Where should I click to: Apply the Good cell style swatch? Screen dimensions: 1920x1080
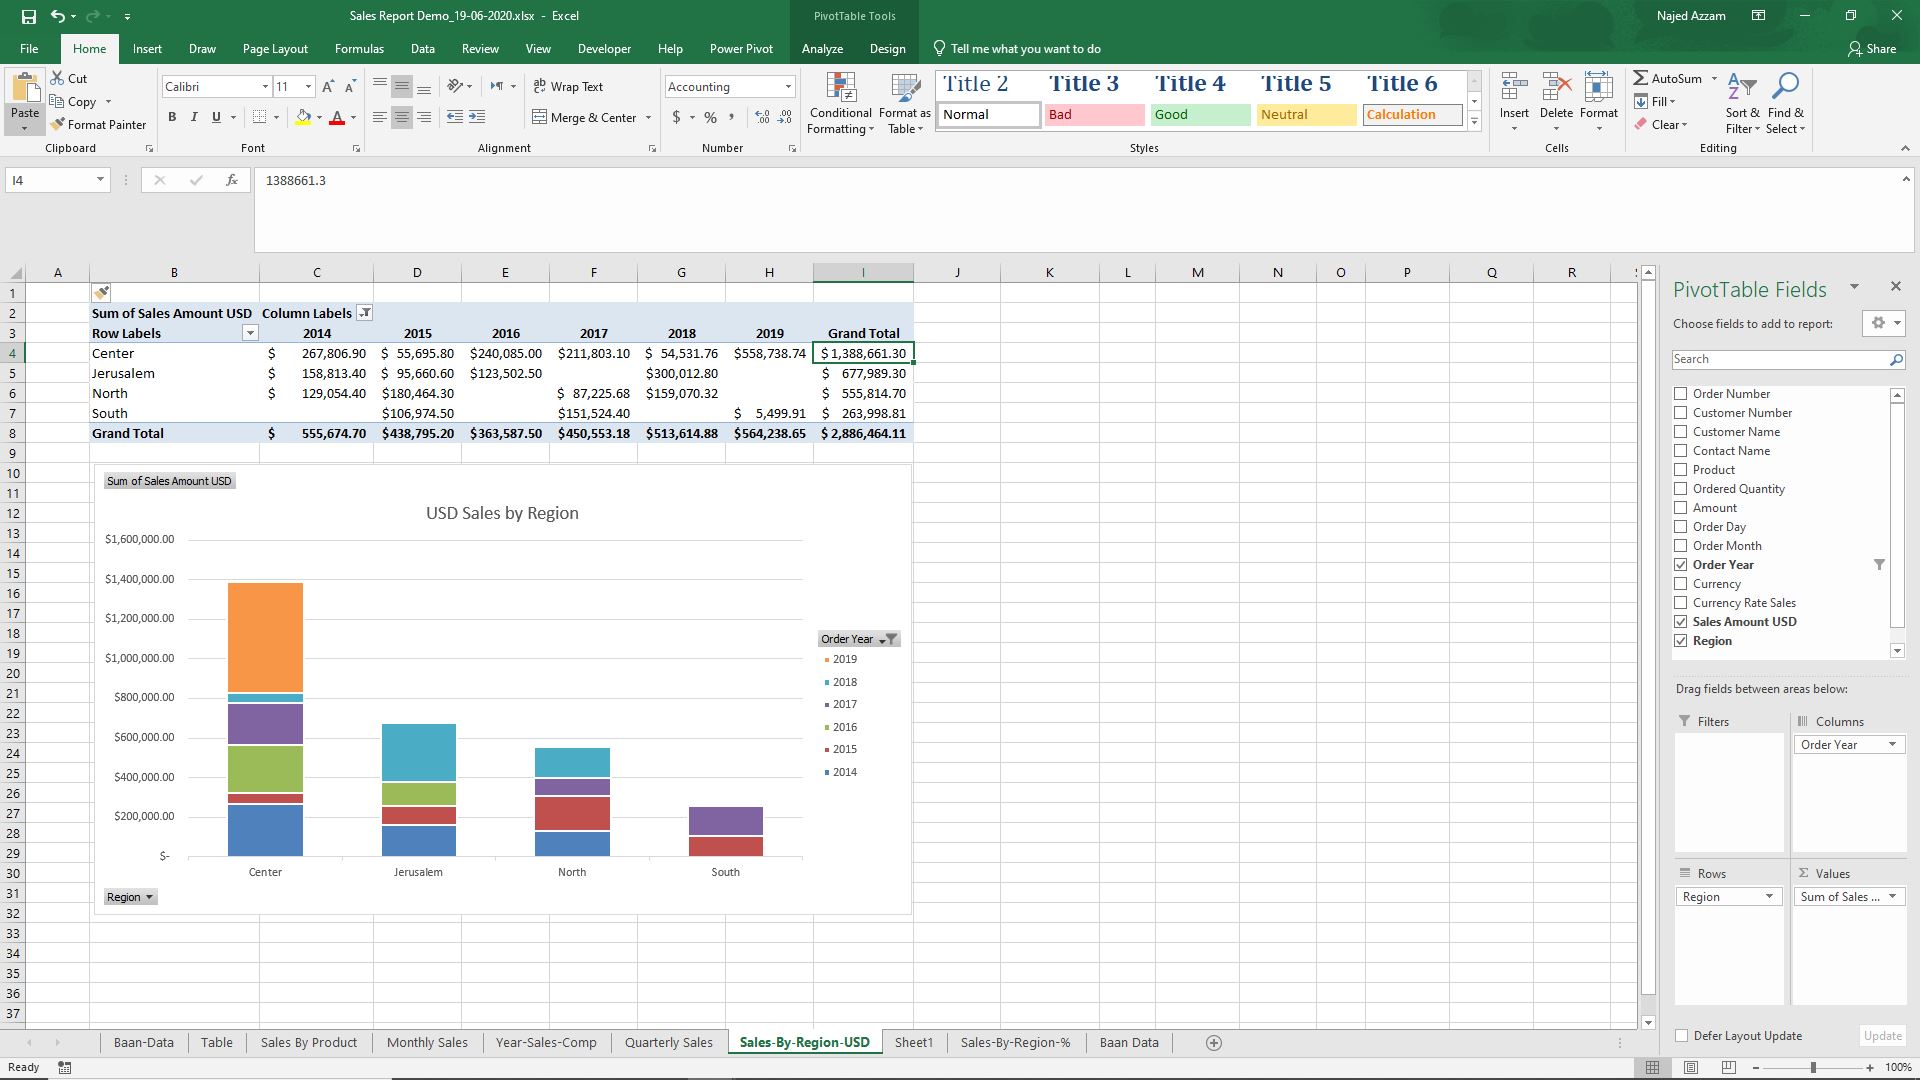tap(1201, 115)
